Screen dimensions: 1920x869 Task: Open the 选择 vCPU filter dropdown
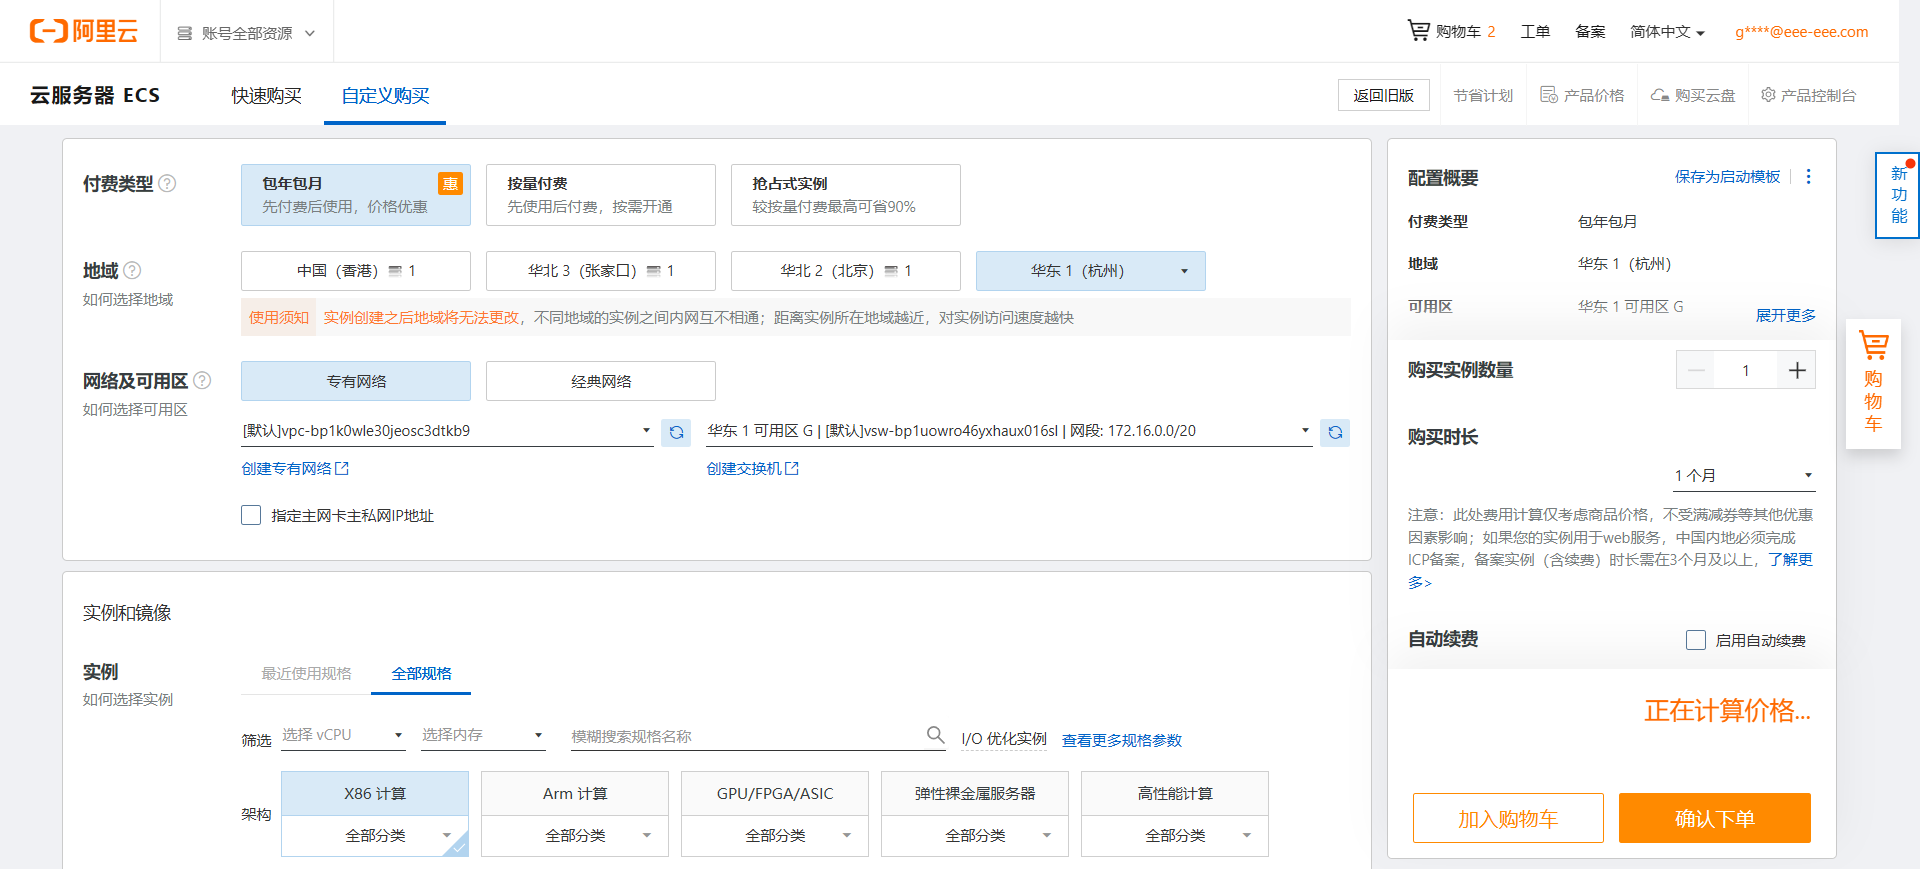pos(342,735)
